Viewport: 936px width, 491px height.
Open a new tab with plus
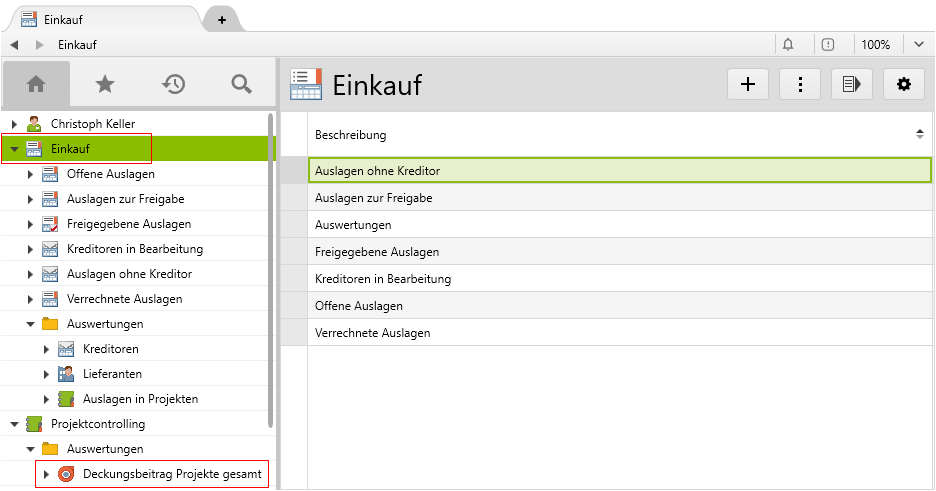click(221, 20)
